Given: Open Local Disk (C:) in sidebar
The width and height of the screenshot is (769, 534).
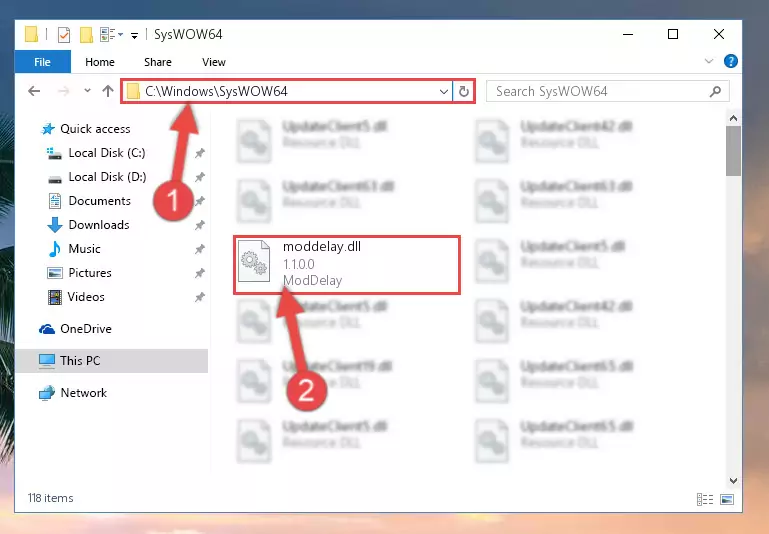Looking at the screenshot, I should (x=106, y=153).
